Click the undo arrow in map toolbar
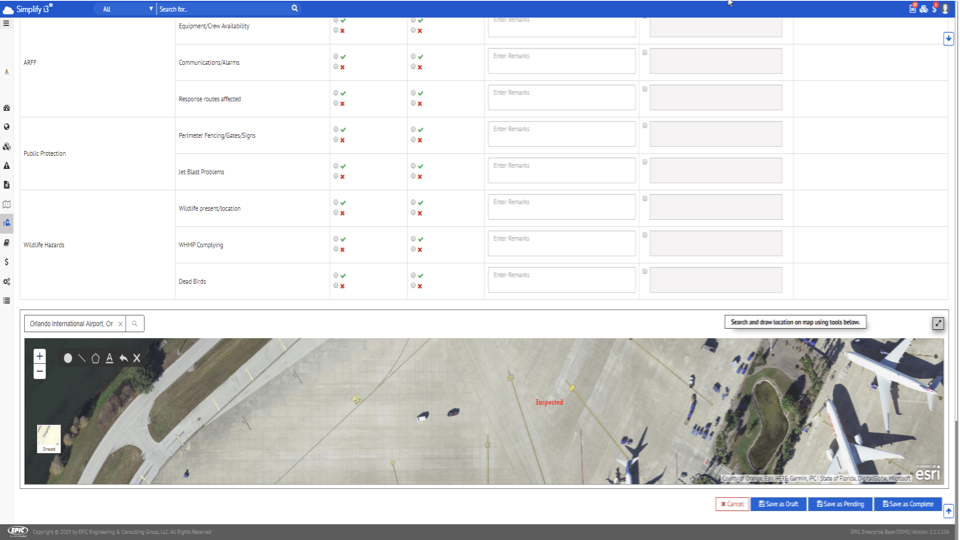 124,358
